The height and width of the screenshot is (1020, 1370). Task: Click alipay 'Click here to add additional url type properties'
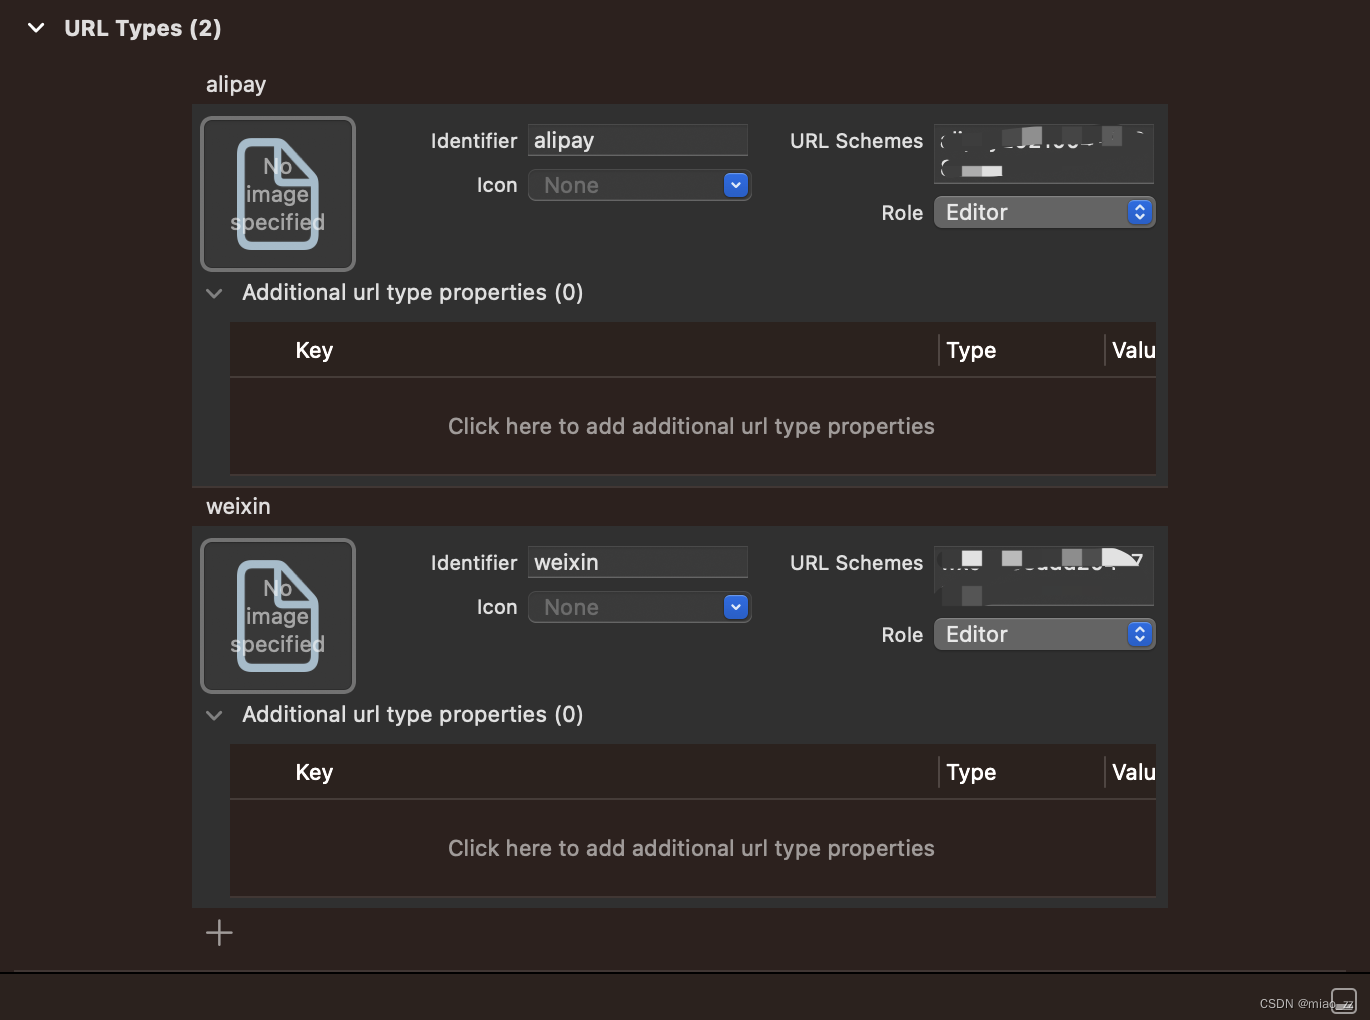coord(691,426)
